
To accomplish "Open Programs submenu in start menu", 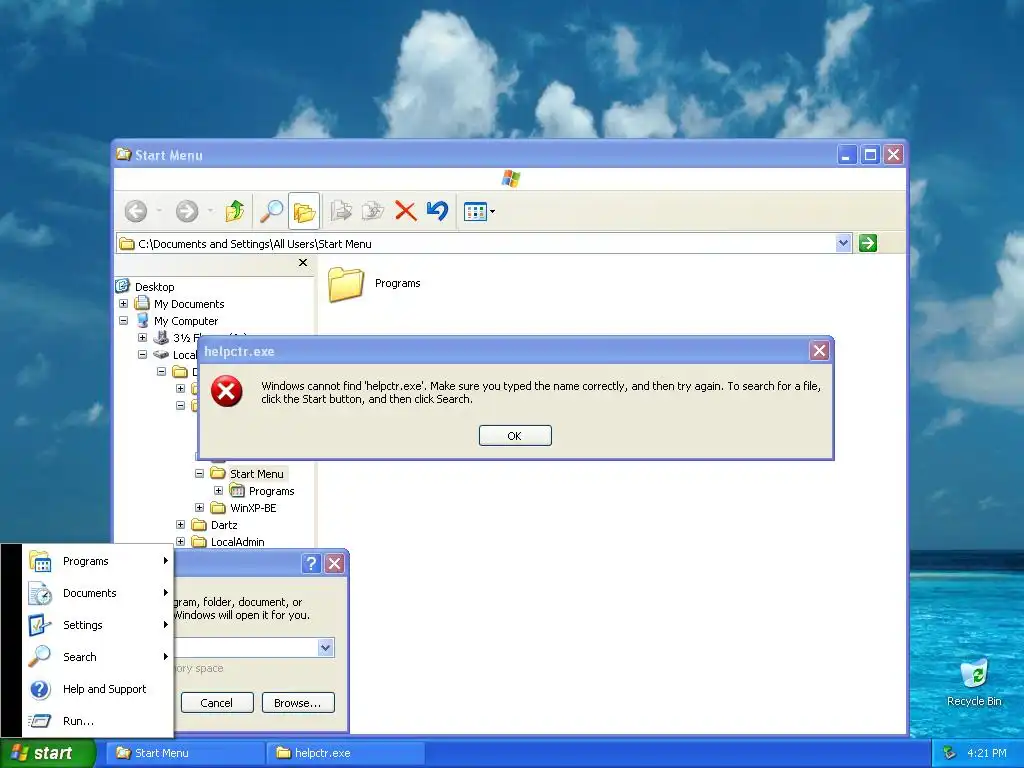I will (x=98, y=561).
